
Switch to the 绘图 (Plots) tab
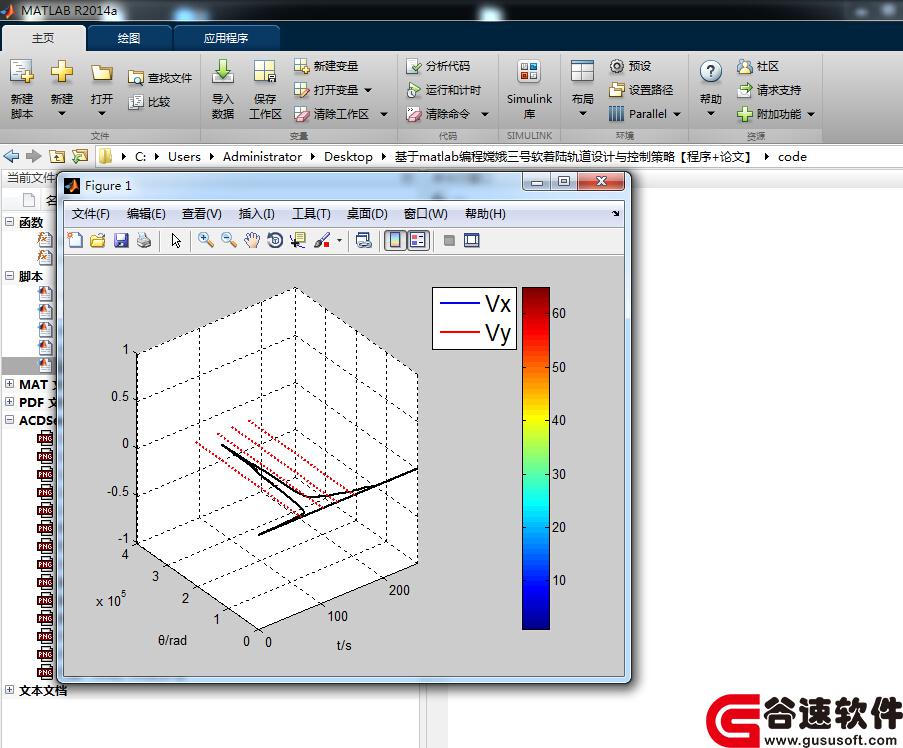click(129, 38)
